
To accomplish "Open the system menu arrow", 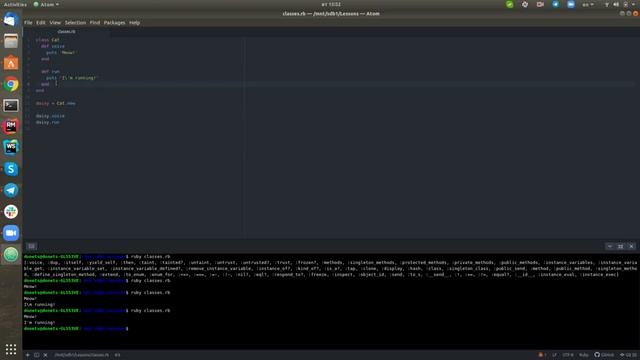I will pos(633,4).
